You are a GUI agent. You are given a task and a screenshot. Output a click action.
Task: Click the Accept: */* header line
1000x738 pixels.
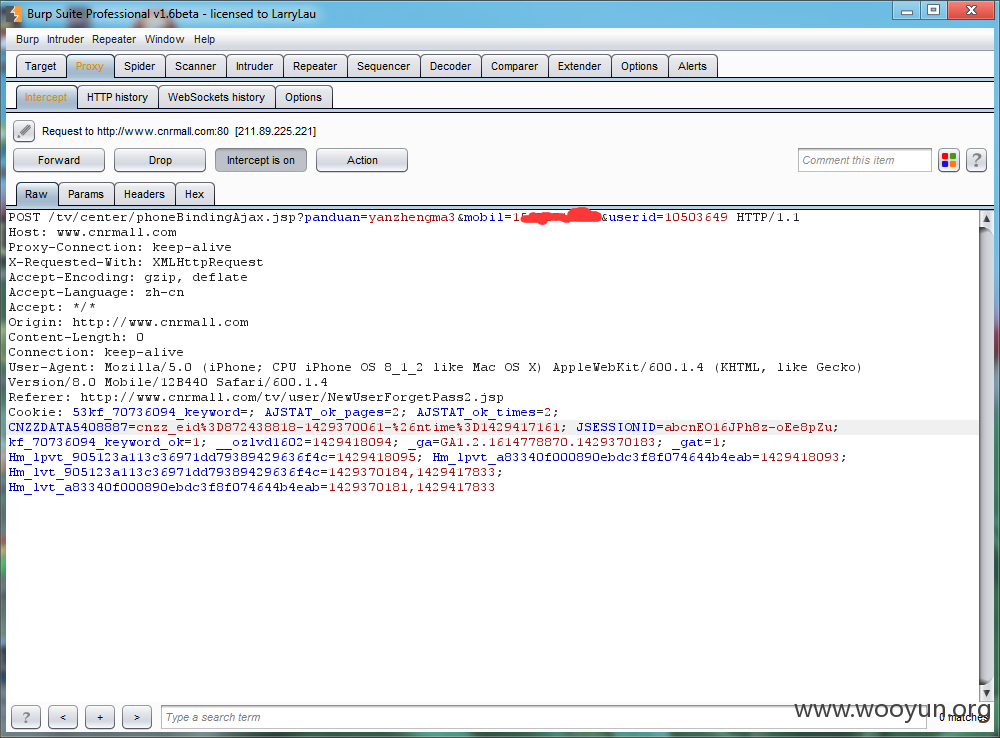pos(52,307)
